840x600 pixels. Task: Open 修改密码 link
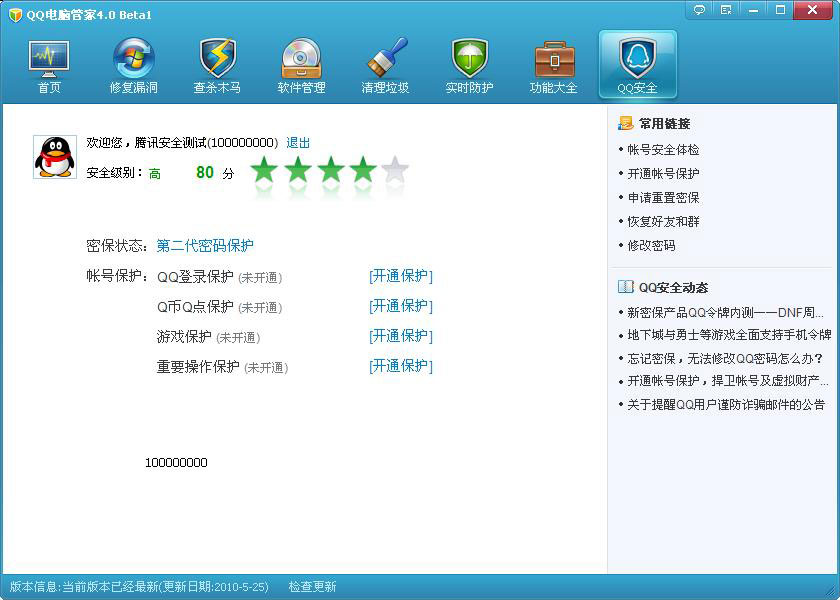click(651, 245)
